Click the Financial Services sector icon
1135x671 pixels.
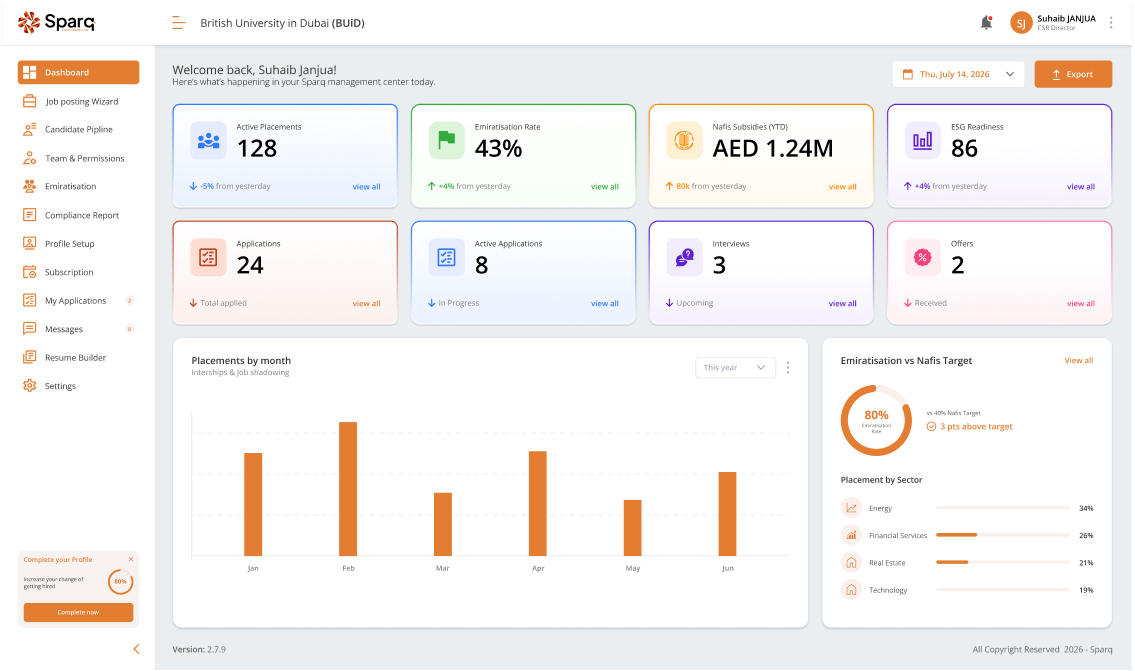(851, 536)
